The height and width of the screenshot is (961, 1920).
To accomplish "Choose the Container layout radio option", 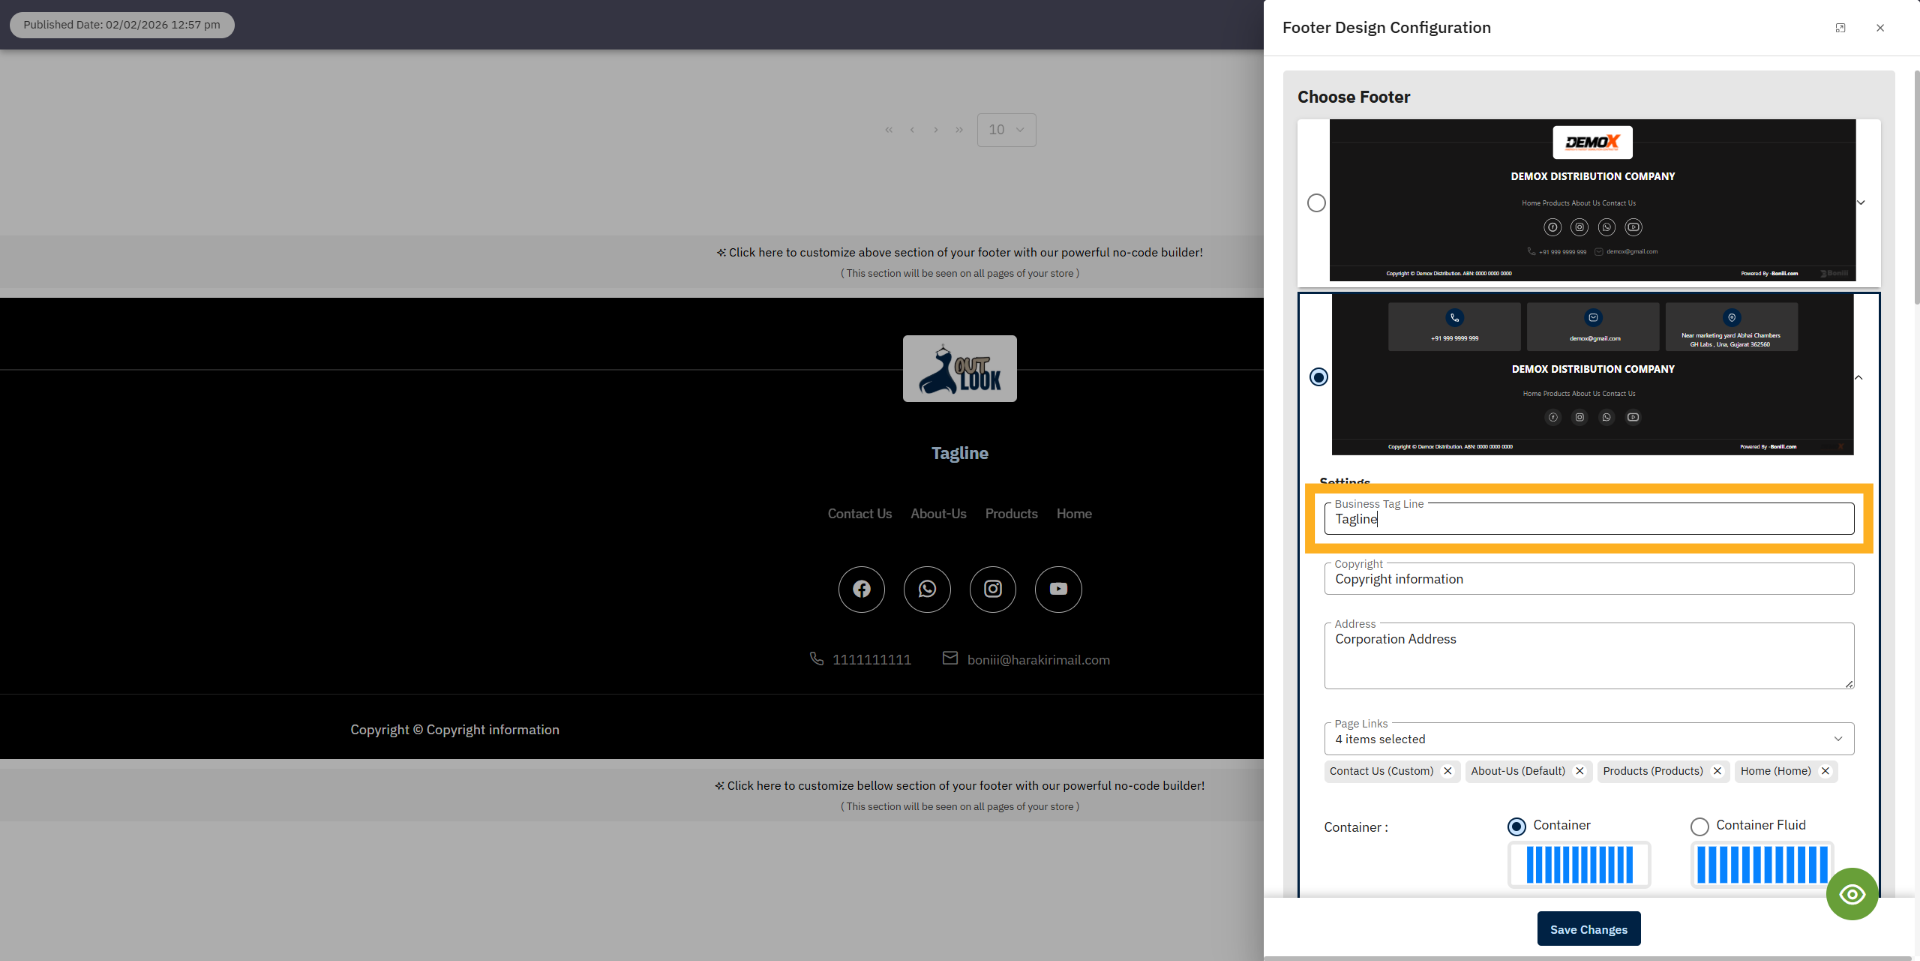I will click(1517, 826).
